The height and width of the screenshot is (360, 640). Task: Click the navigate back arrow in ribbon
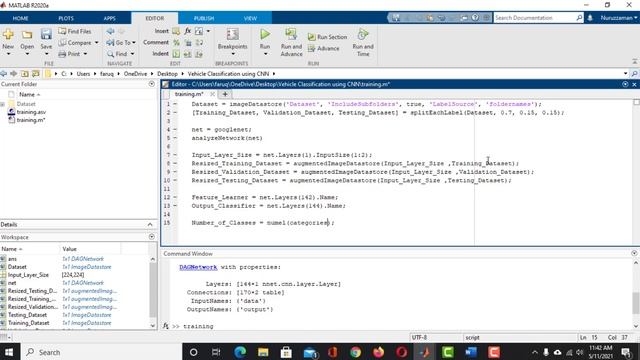tap(110, 31)
